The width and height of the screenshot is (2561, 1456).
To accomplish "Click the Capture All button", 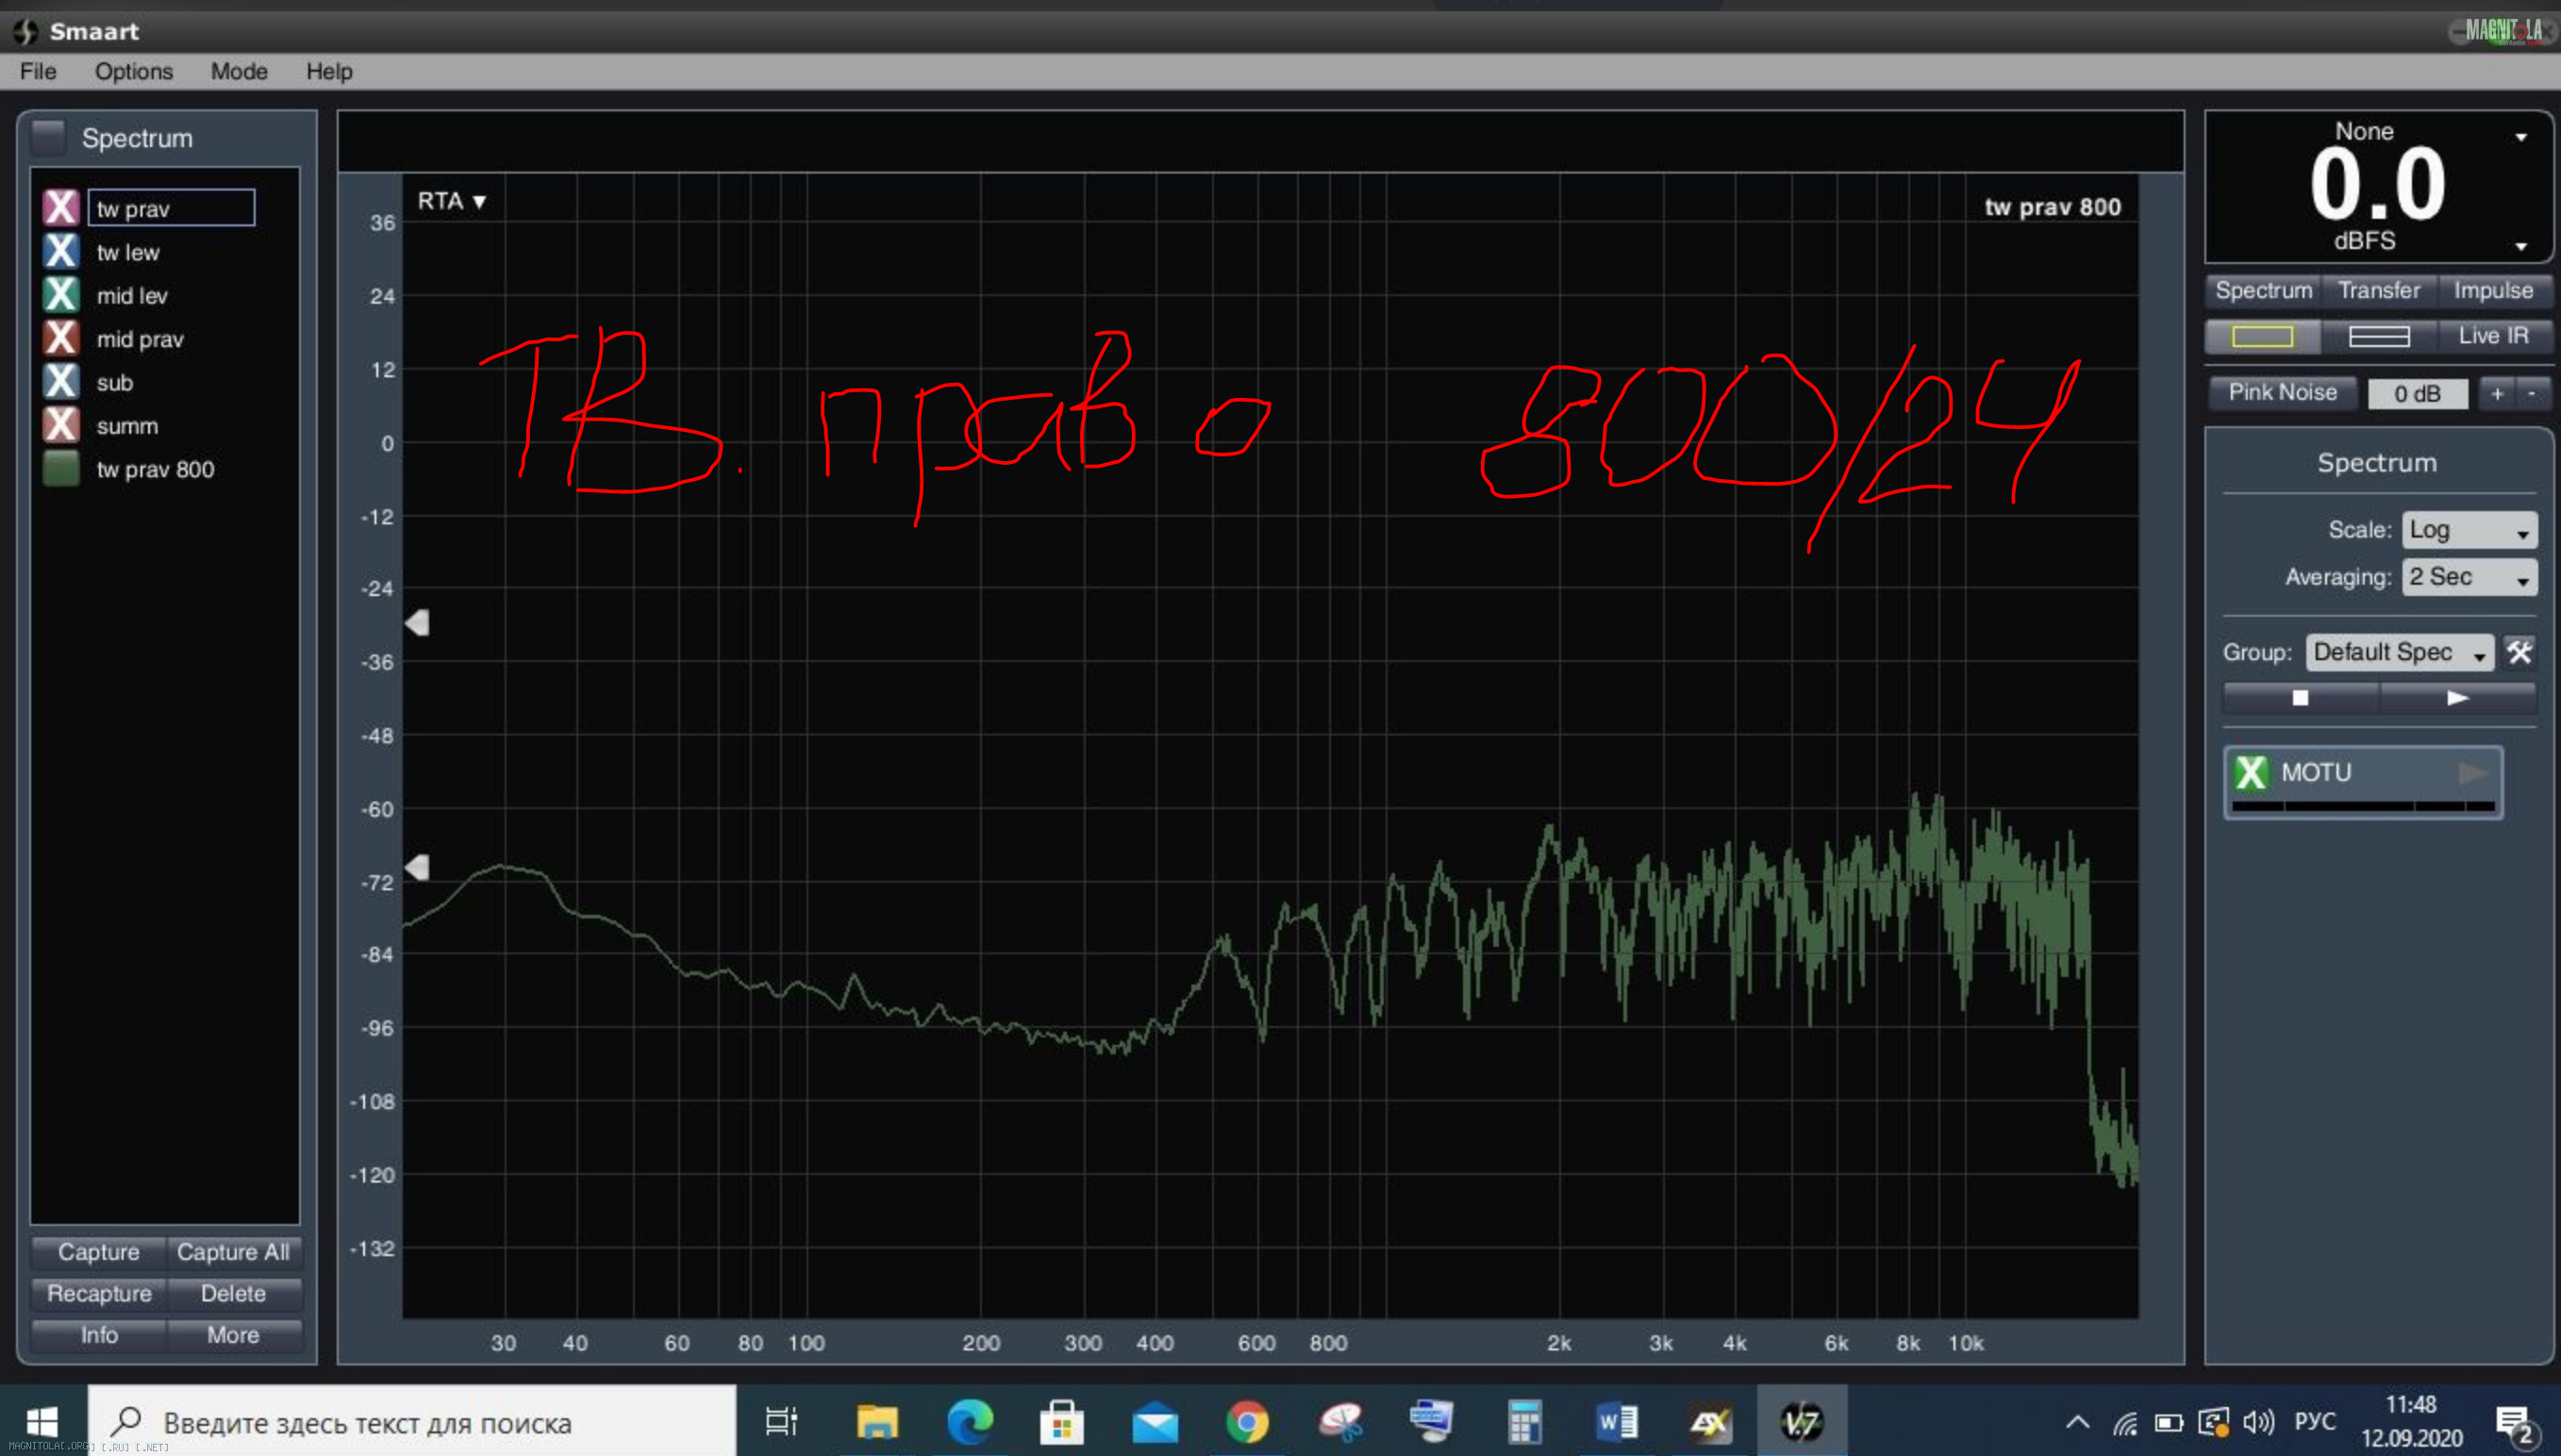I will pos(232,1251).
